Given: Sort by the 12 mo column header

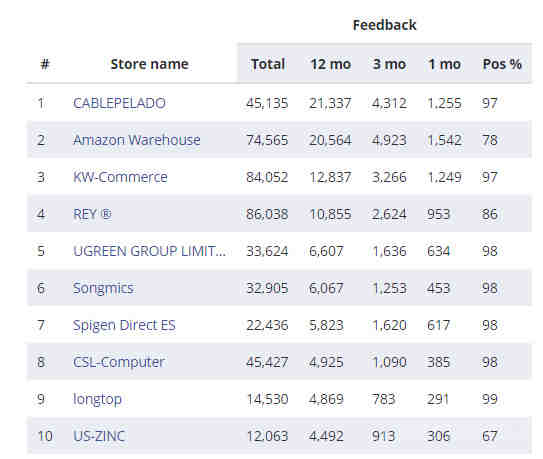Looking at the screenshot, I should [x=331, y=64].
